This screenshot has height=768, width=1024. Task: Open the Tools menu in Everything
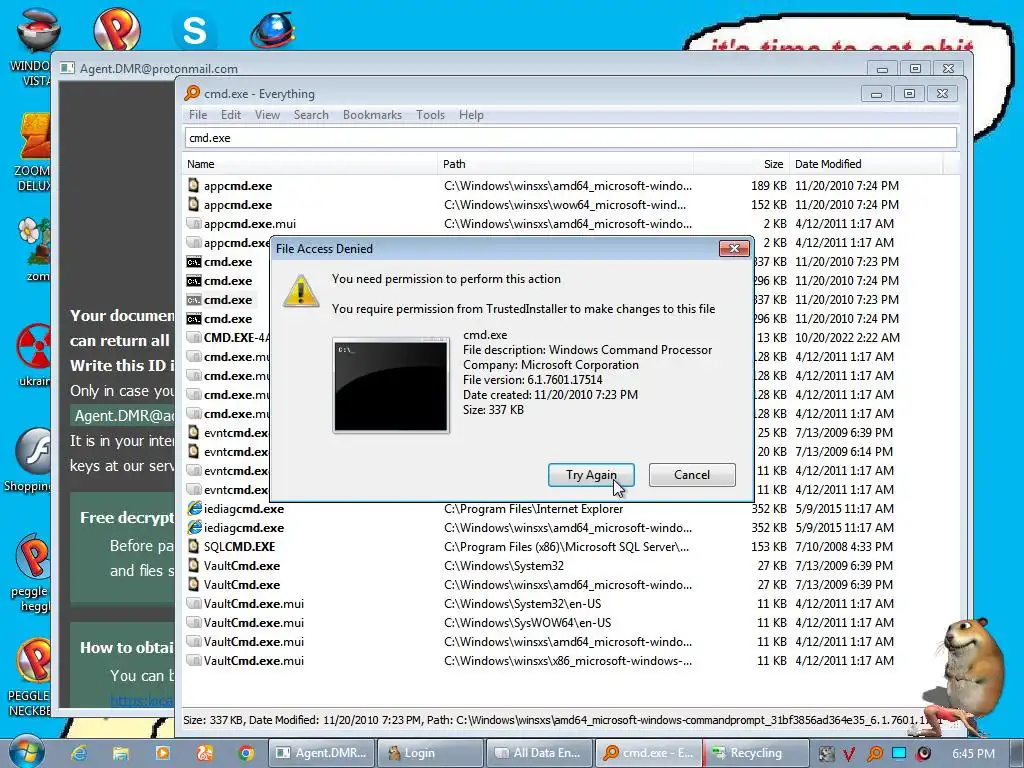pos(430,115)
